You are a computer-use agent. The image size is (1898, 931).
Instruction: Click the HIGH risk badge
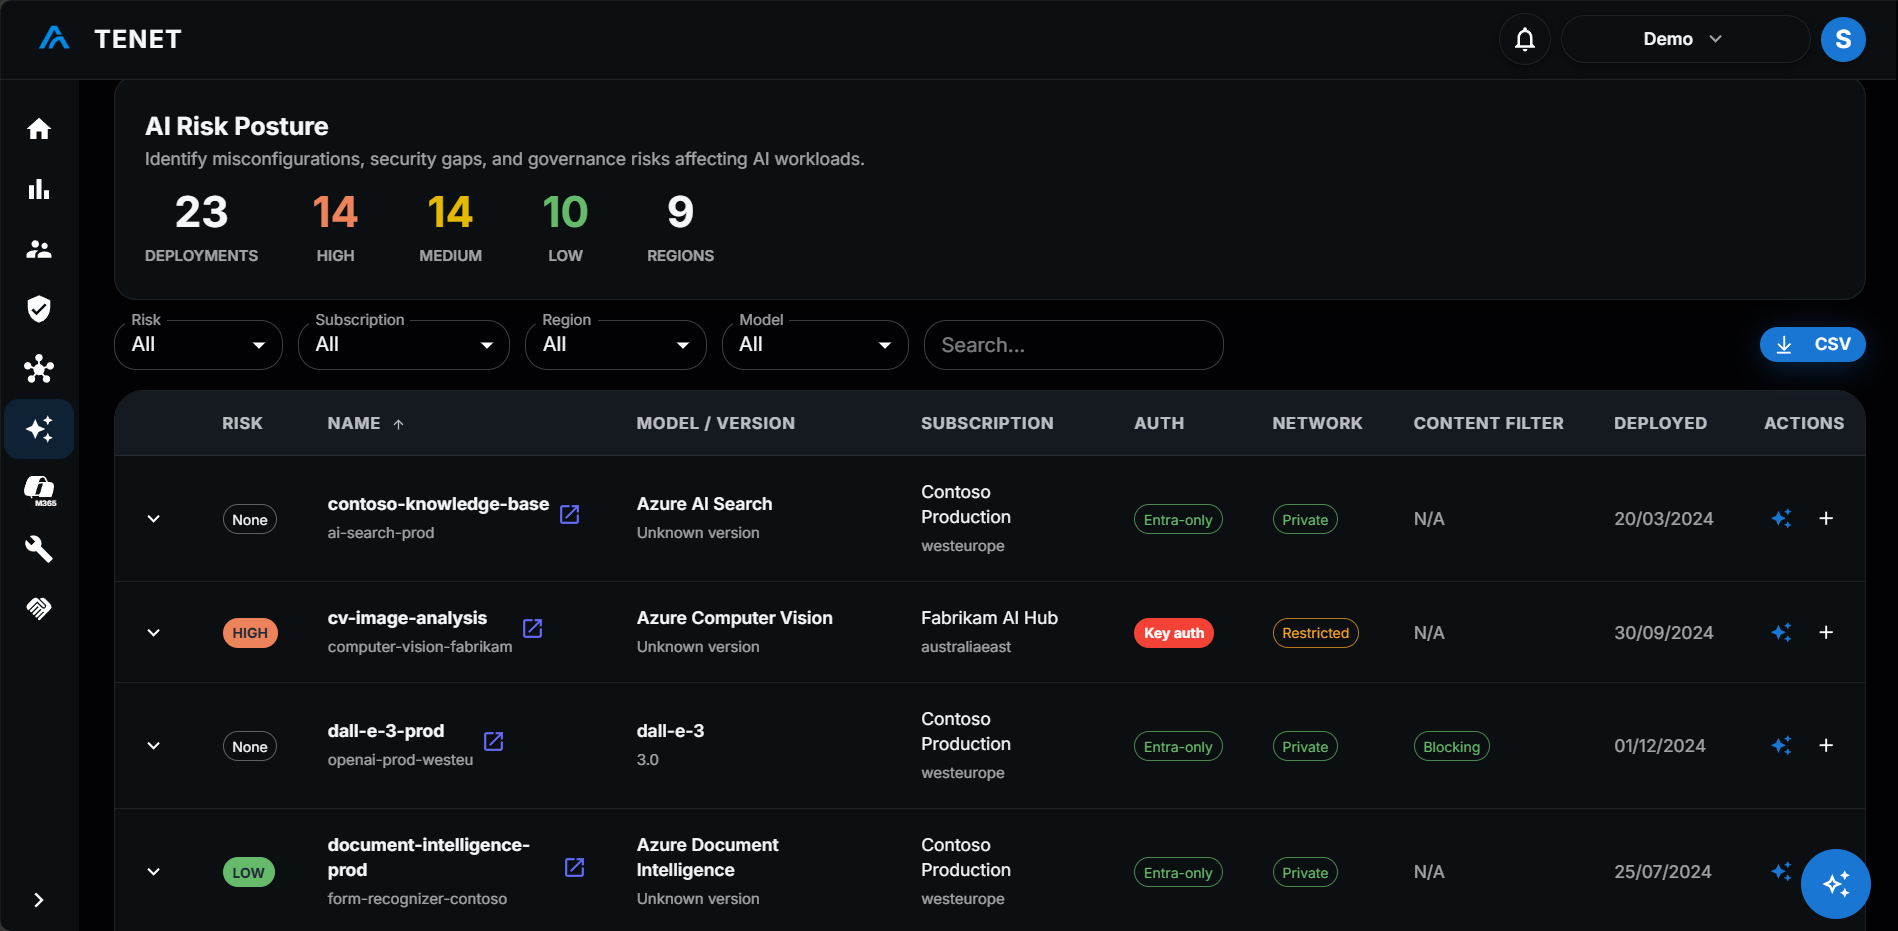coord(250,633)
